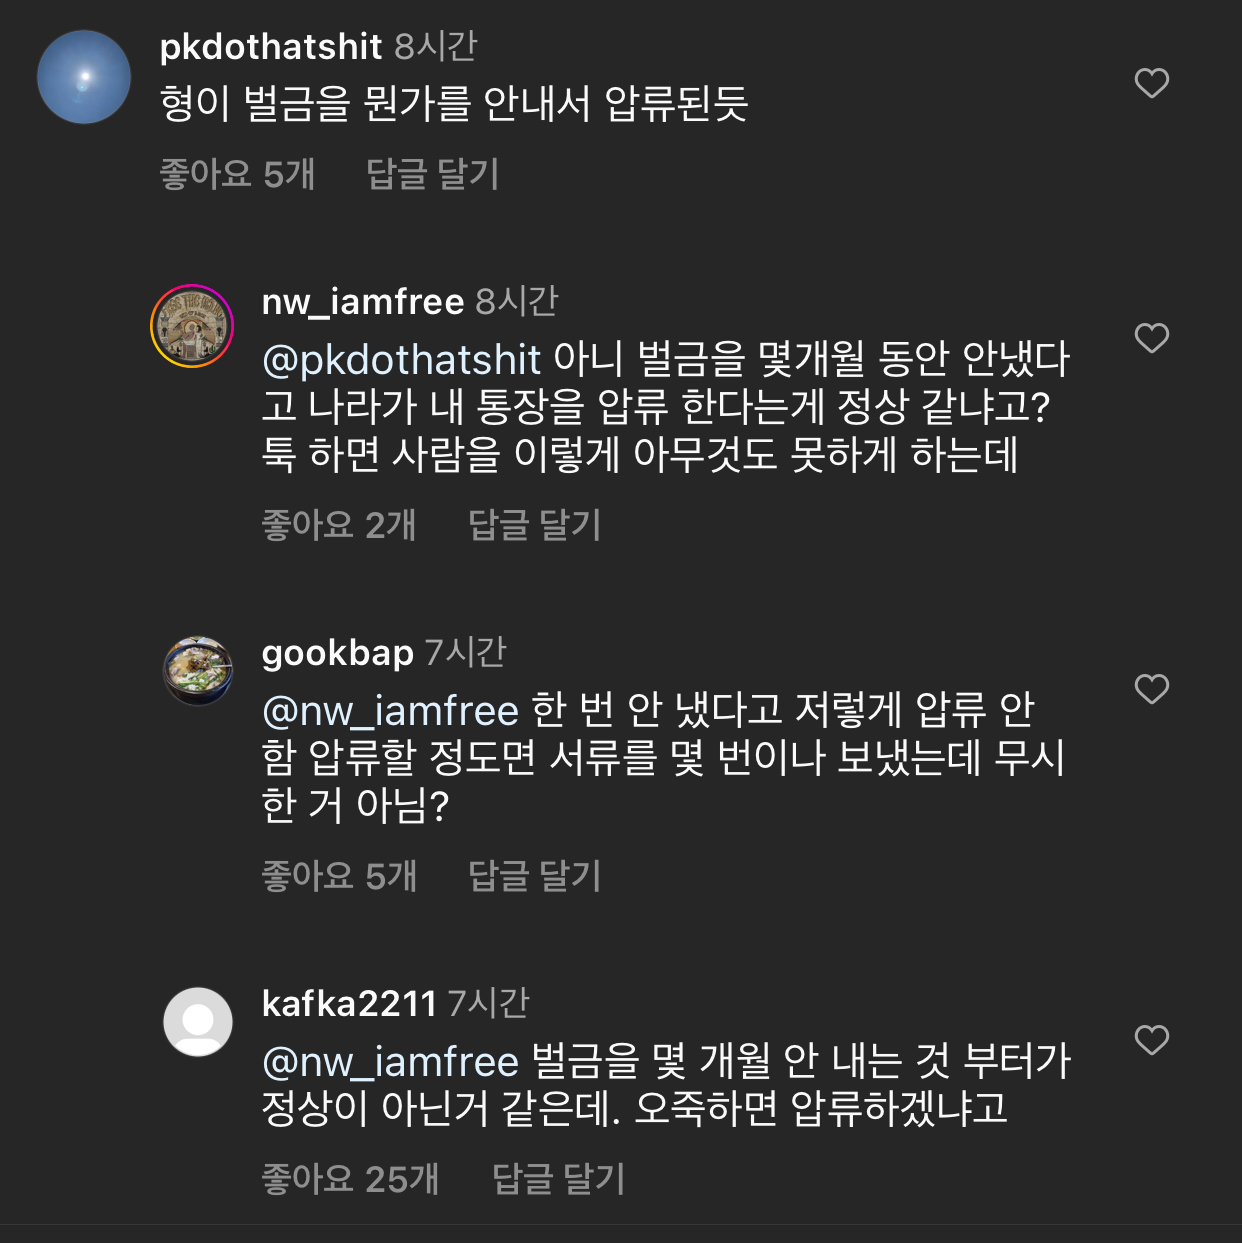This screenshot has width=1242, height=1243.
Task: Open username pkdothatshit profile link
Action: tap(271, 46)
